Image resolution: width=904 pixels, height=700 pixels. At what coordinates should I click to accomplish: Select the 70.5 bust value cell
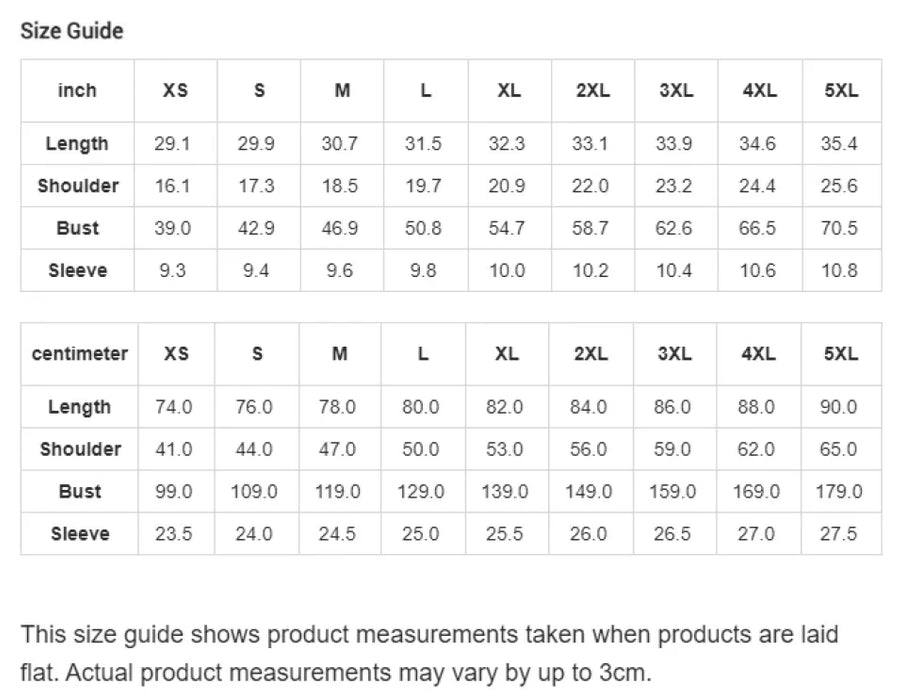pos(839,228)
